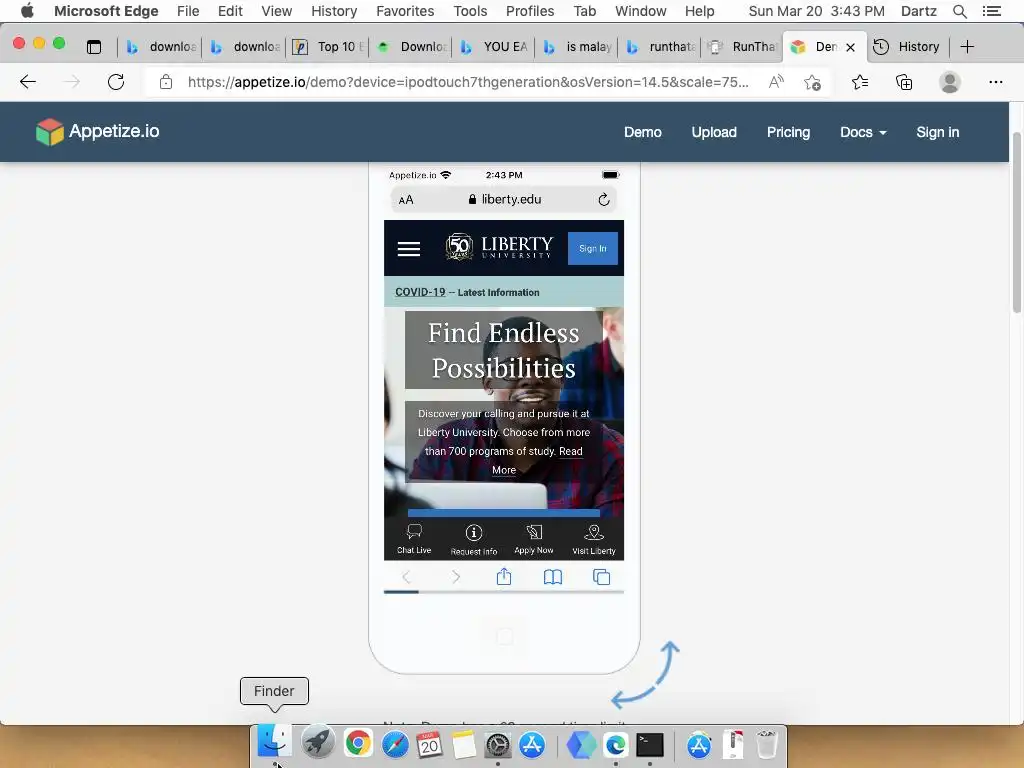1024x768 pixels.
Task: Add this page to favorites star
Action: pyautogui.click(x=812, y=82)
